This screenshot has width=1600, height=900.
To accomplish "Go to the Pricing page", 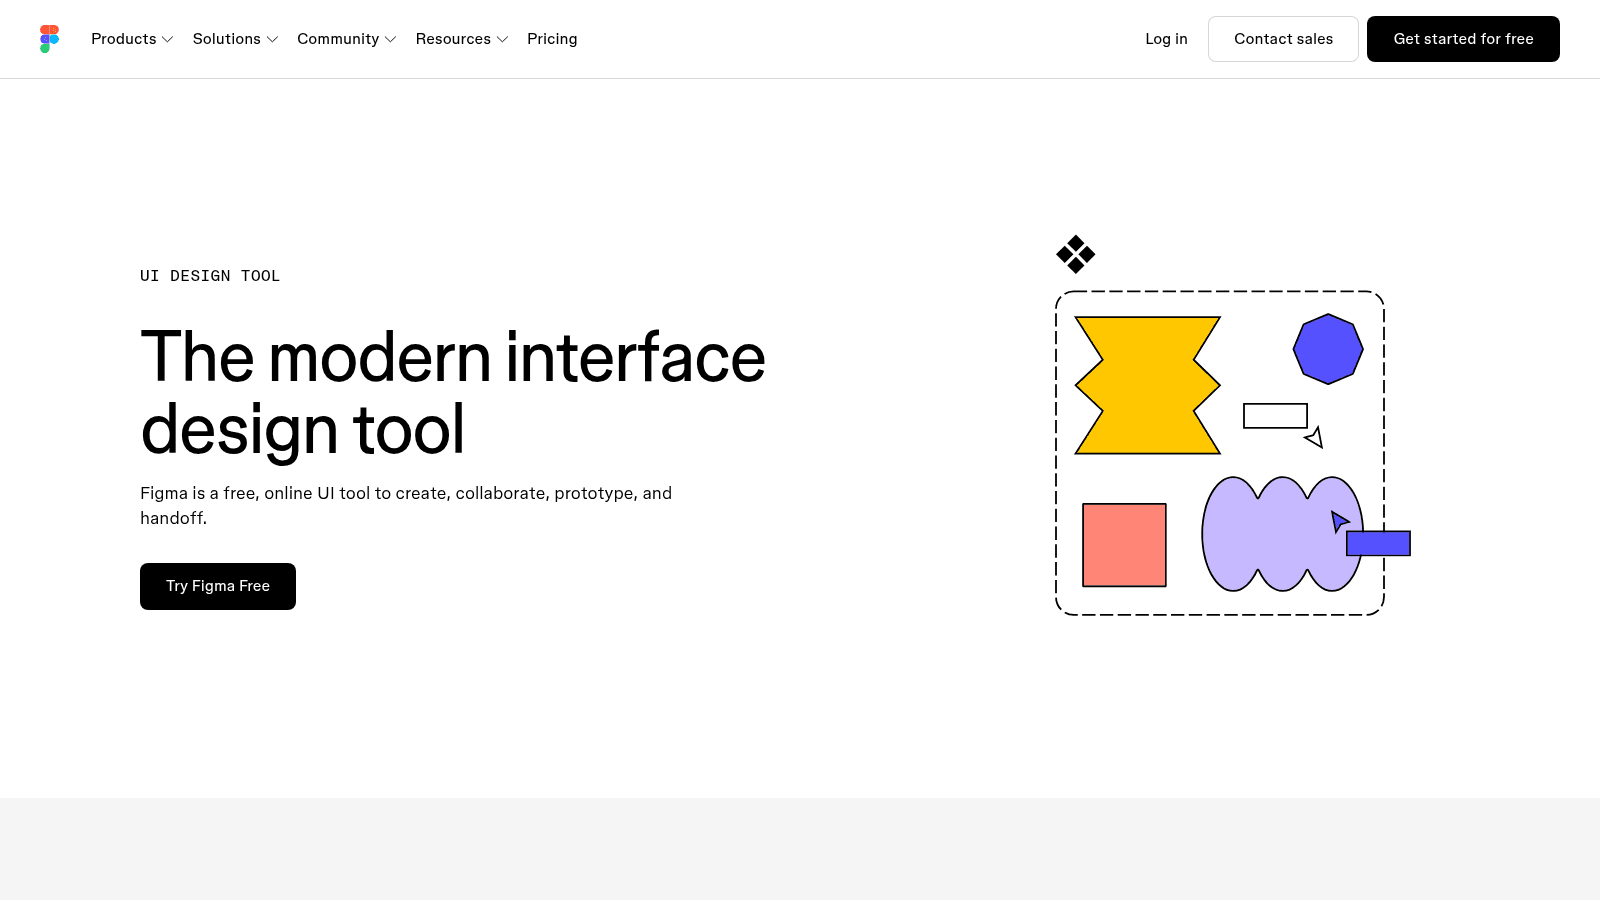I will [552, 39].
